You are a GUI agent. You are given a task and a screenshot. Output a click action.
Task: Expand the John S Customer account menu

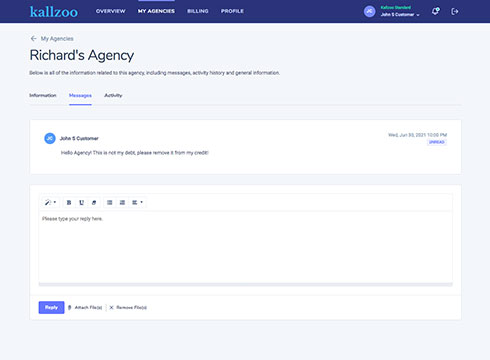pos(400,15)
